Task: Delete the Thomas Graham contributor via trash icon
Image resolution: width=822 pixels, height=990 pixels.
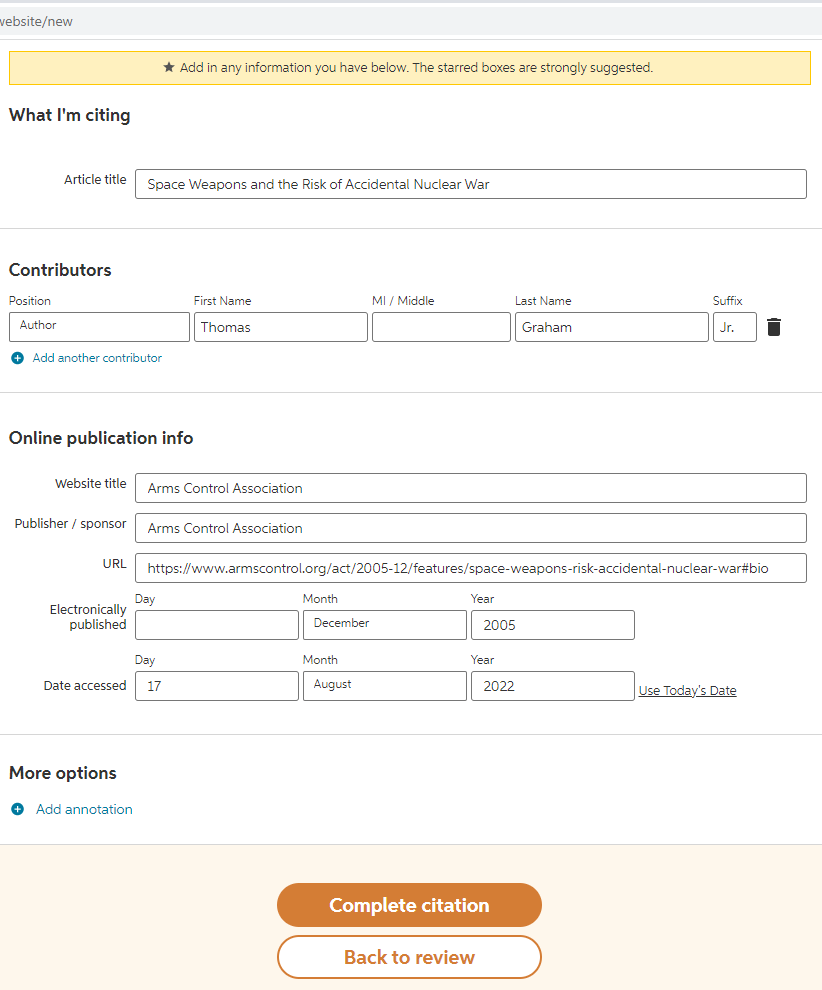Action: coord(774,327)
